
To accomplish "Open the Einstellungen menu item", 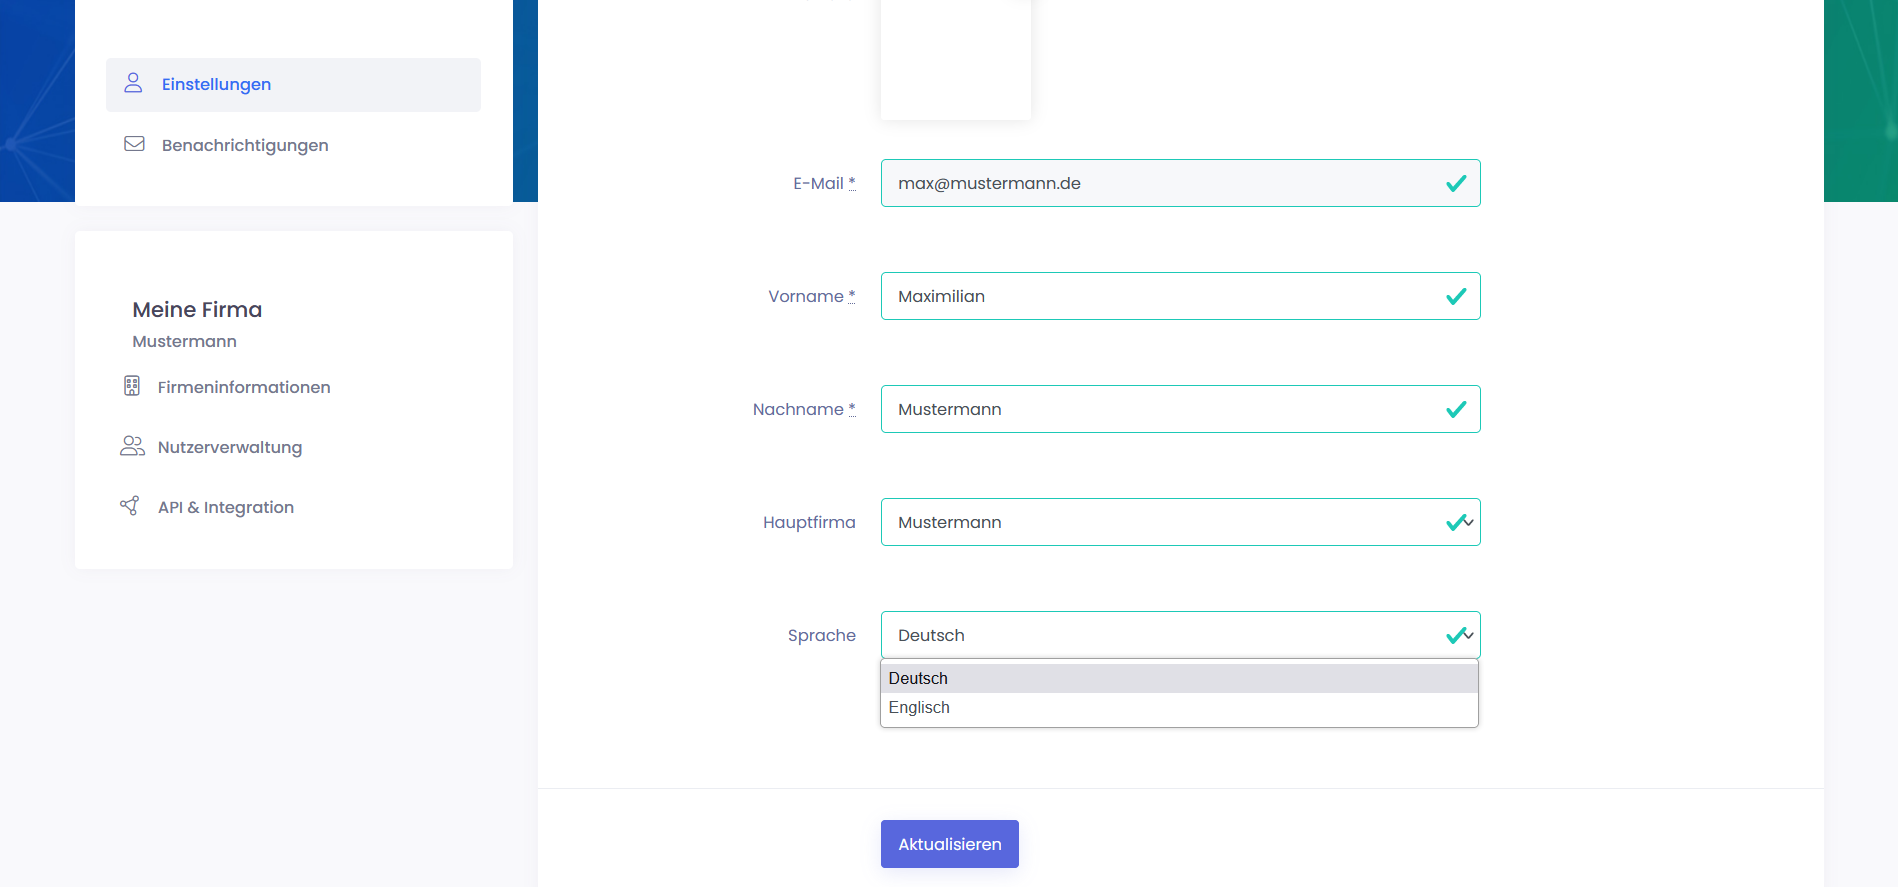I will pyautogui.click(x=216, y=84).
